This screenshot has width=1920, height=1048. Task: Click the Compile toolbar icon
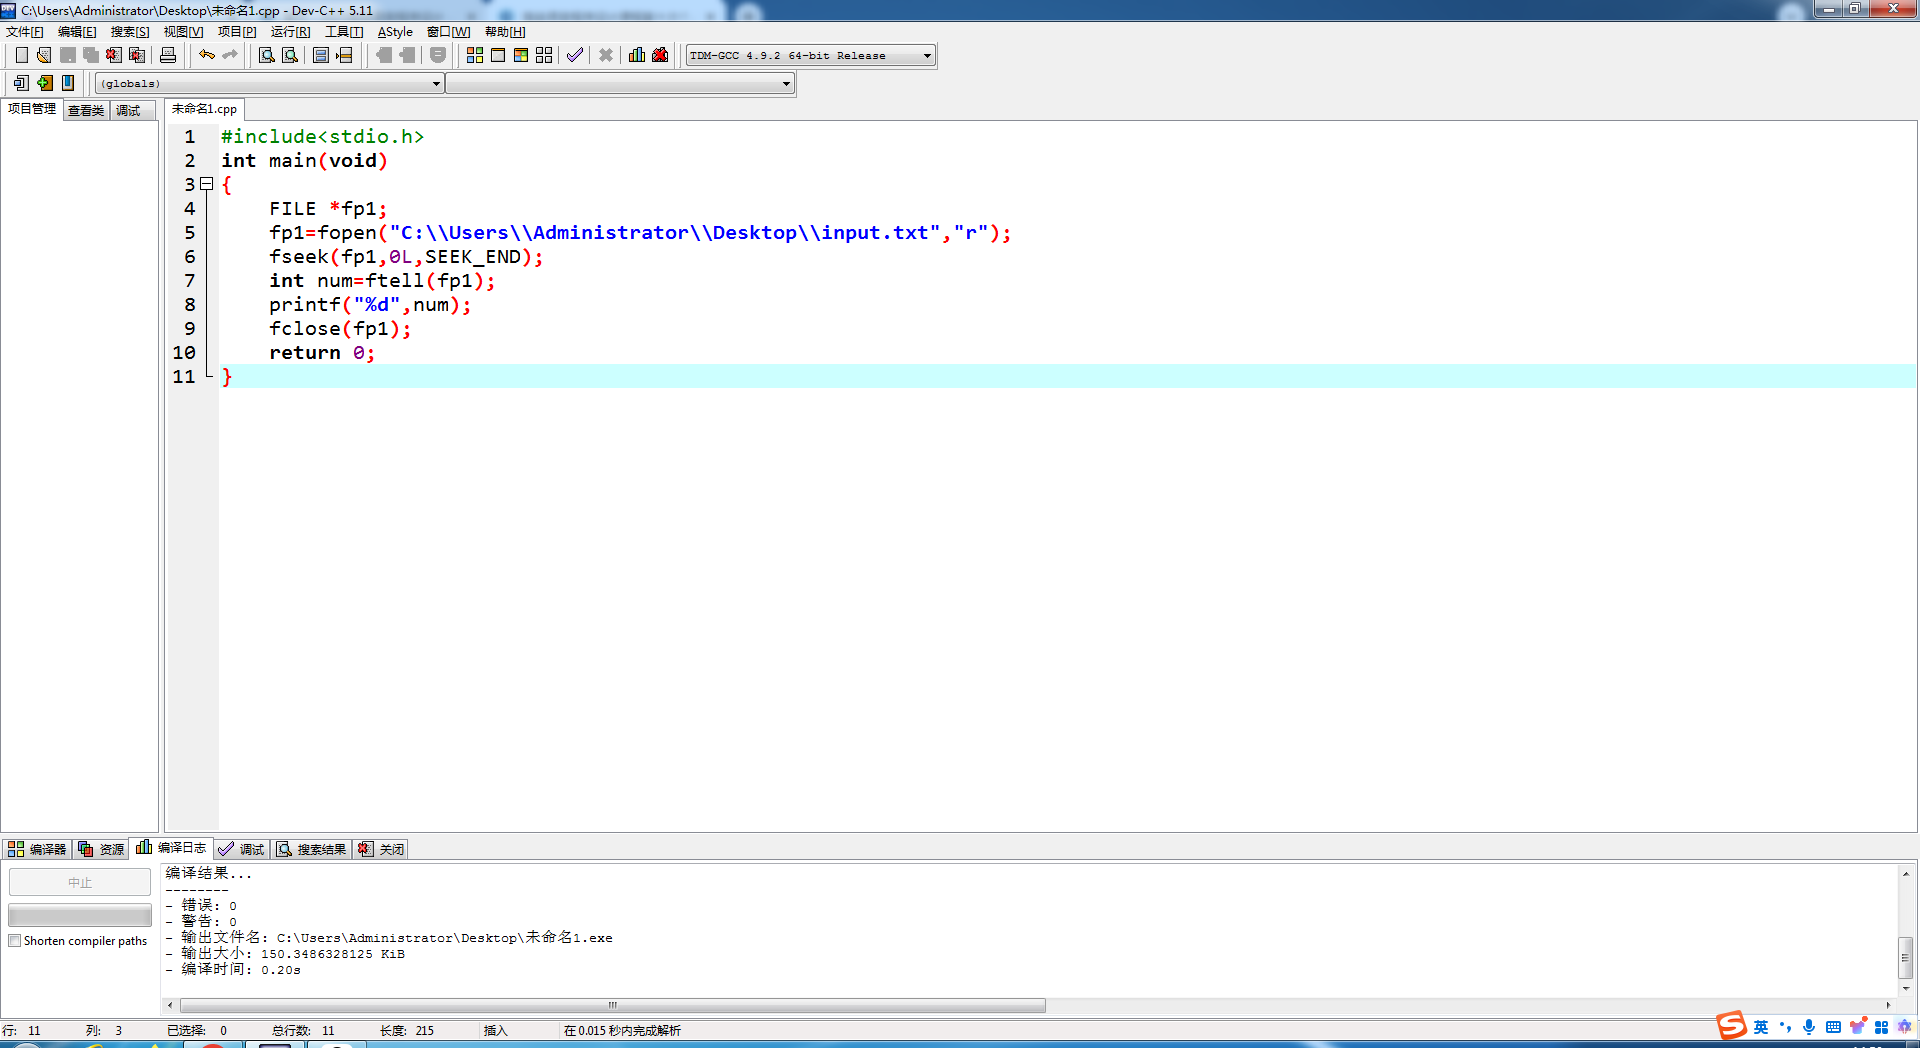[475, 55]
